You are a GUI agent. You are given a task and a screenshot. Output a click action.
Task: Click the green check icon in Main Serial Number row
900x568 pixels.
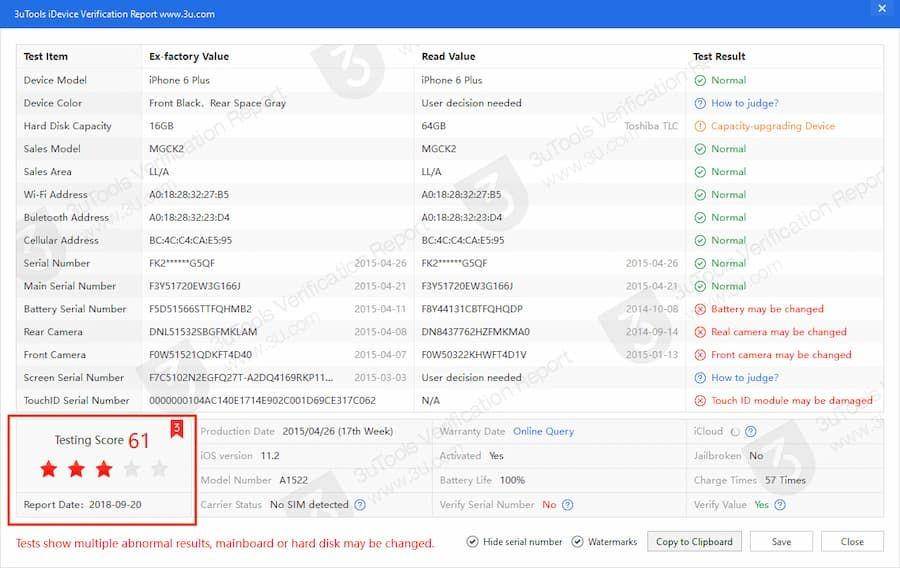pyautogui.click(x=700, y=286)
